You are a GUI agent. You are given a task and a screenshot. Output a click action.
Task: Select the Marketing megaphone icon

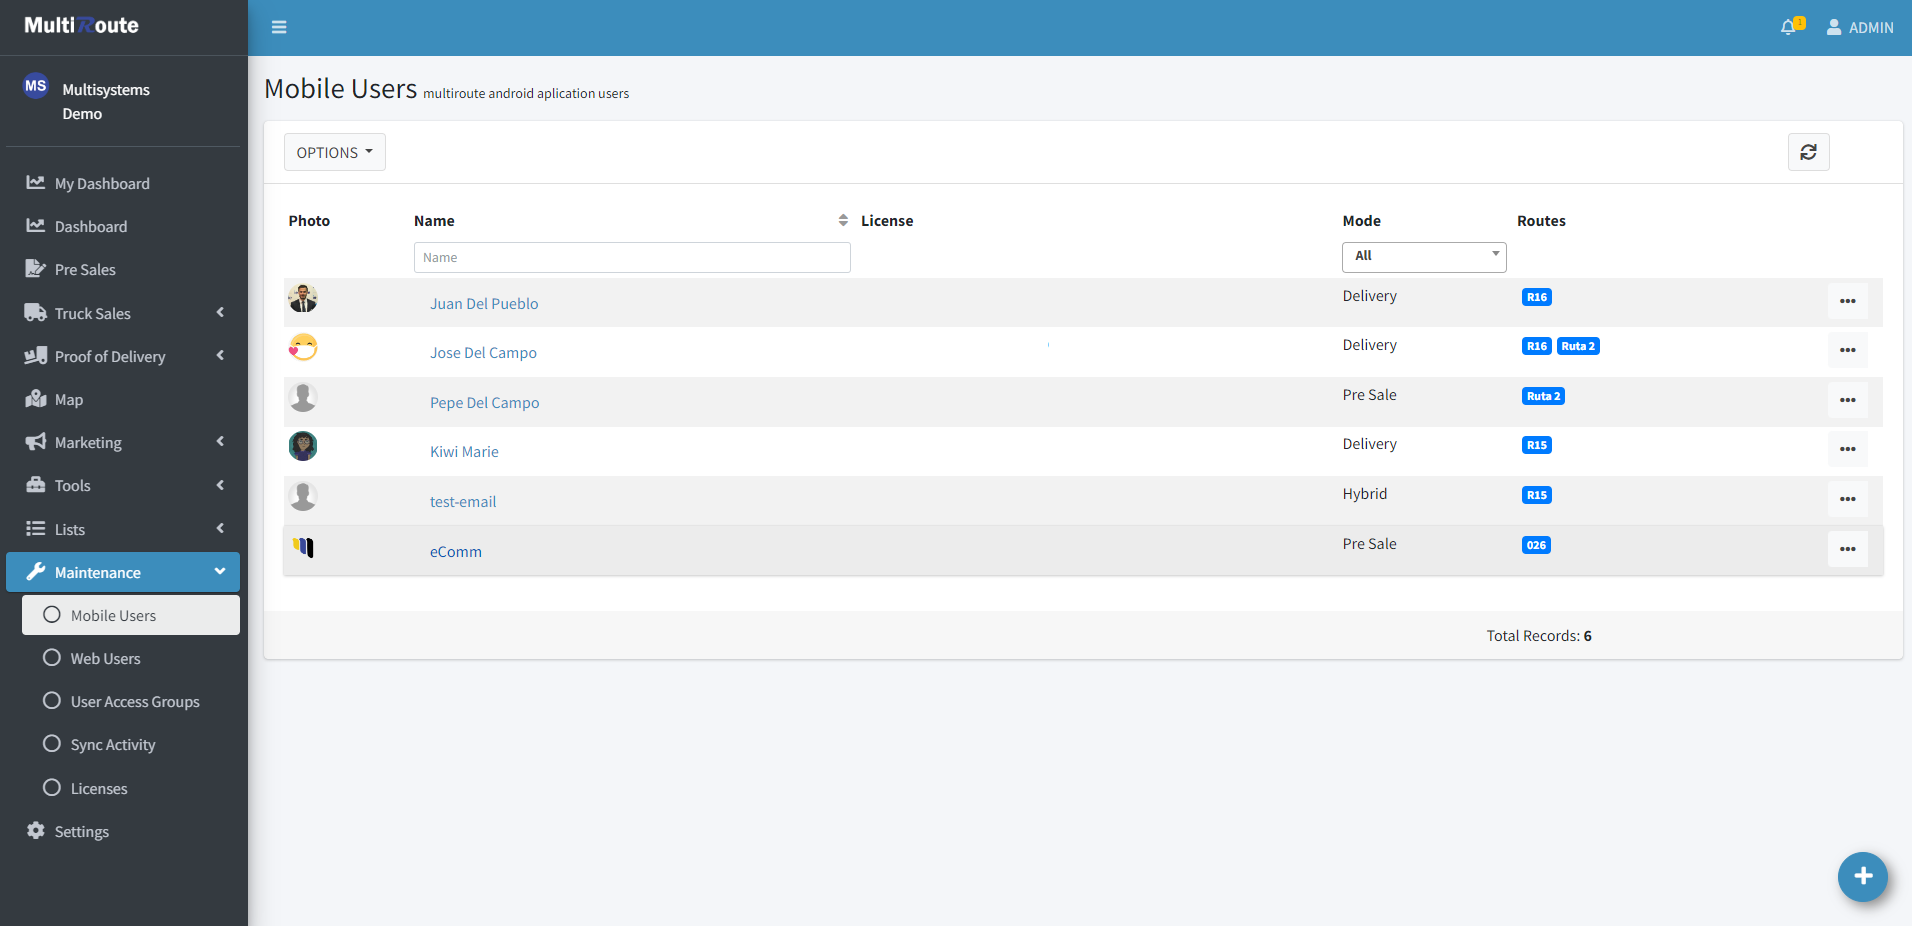coord(36,441)
